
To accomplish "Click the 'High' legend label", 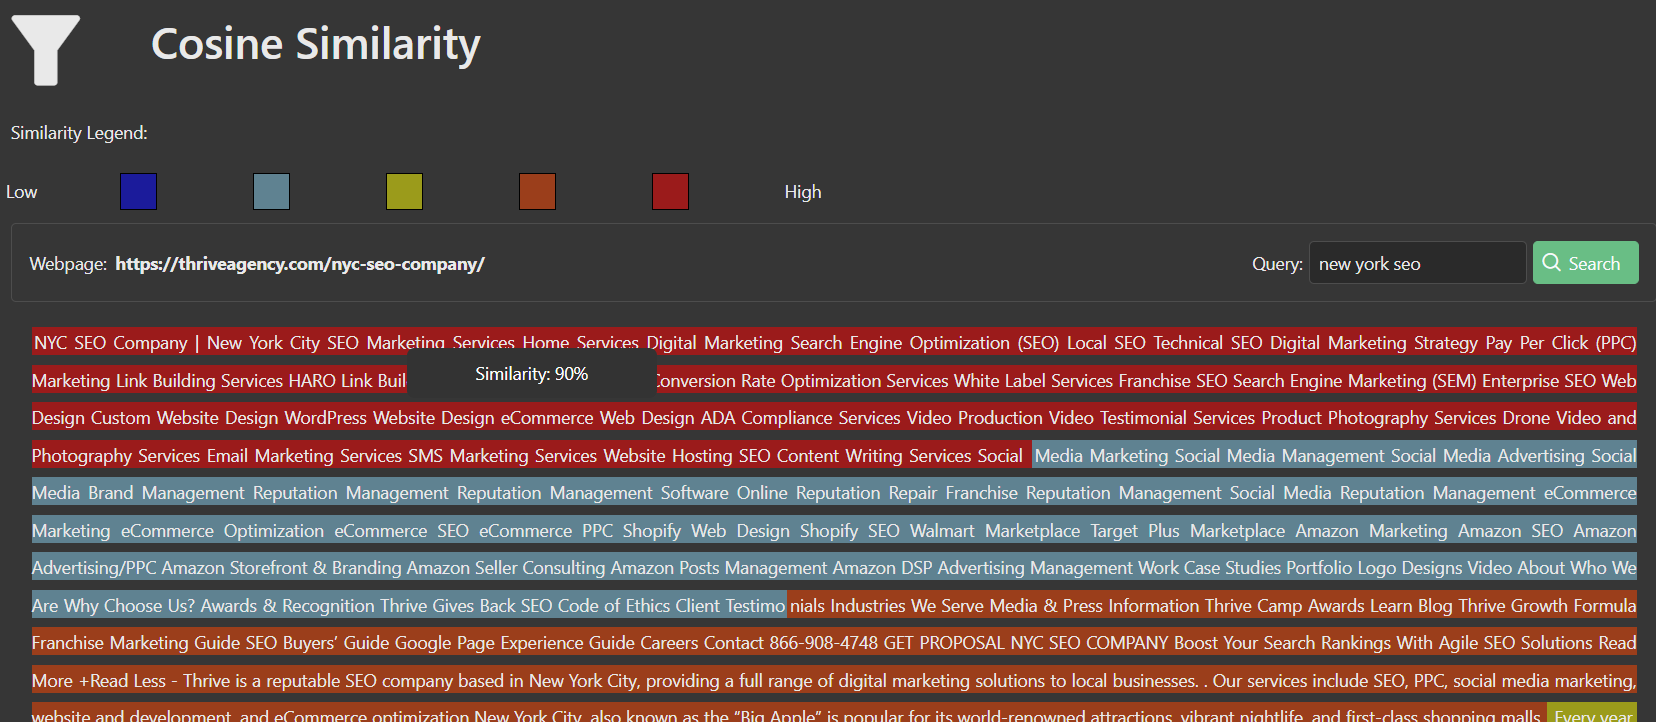I will pyautogui.click(x=802, y=192).
